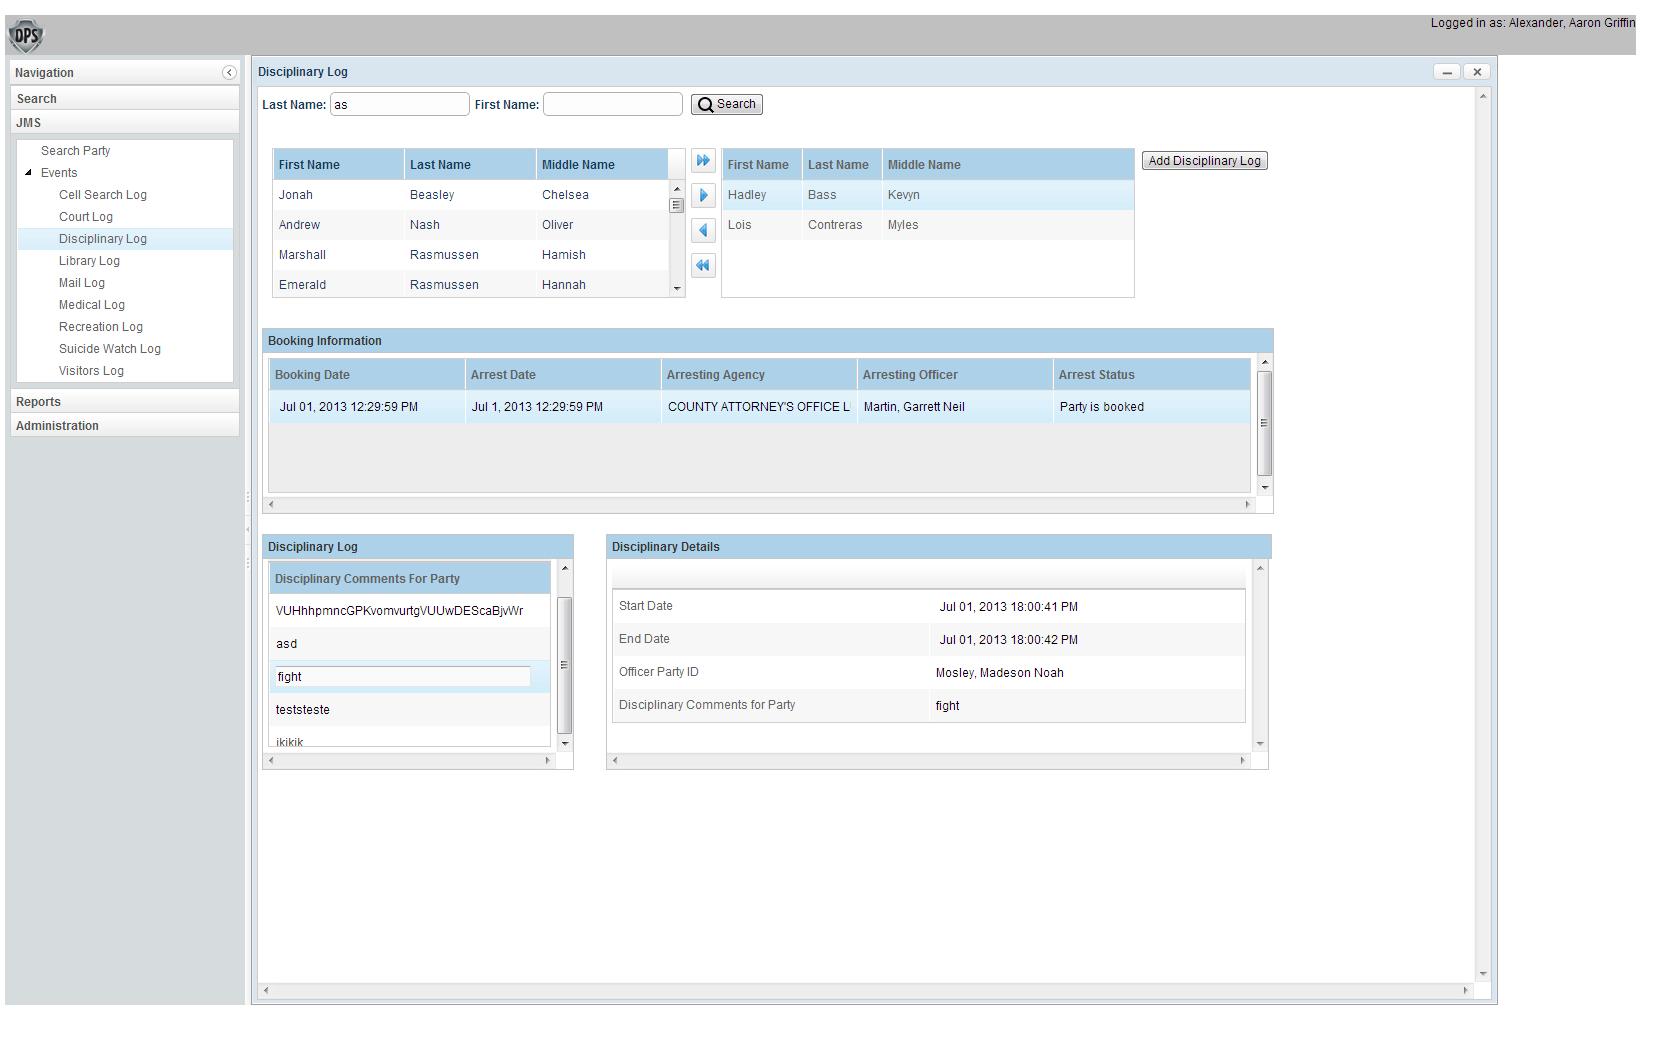Sort right table by Last Name header
The width and height of the screenshot is (1653, 1050).
pyautogui.click(x=841, y=164)
